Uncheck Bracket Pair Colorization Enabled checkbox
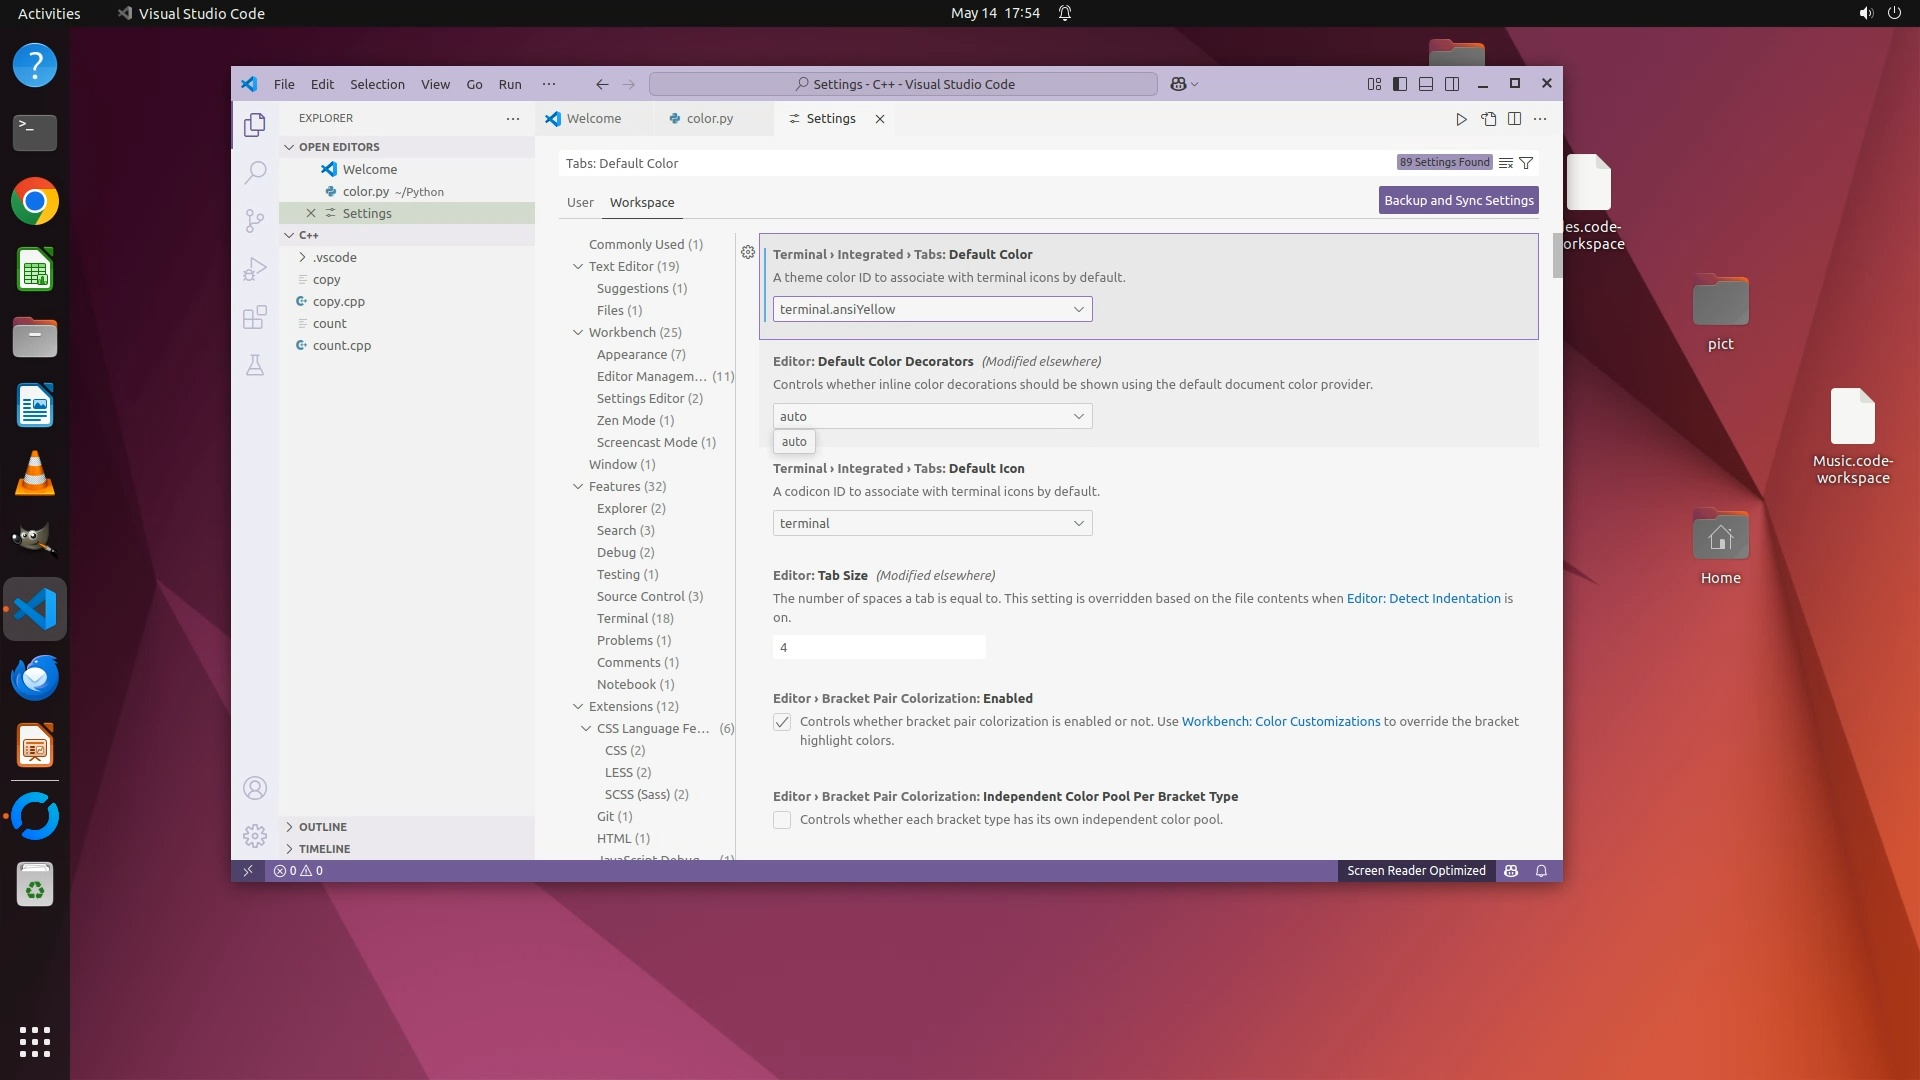 coord(782,722)
